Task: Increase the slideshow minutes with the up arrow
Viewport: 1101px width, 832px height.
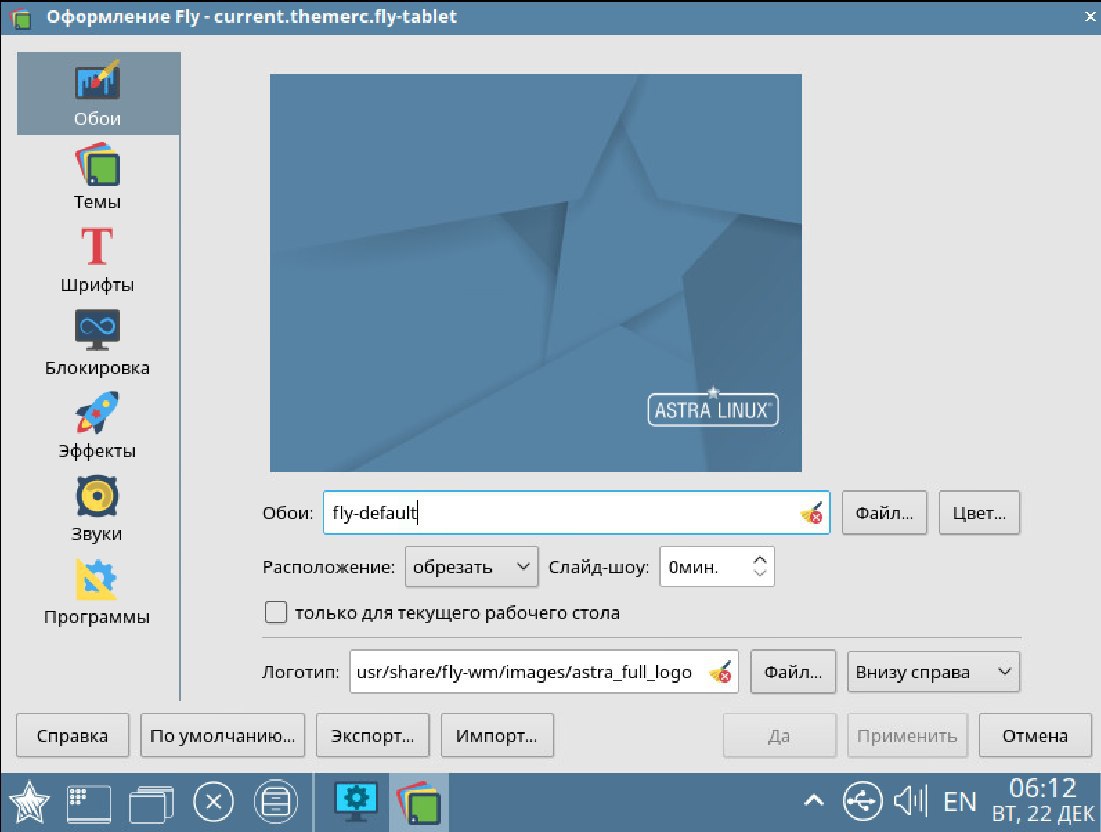Action: pos(760,560)
